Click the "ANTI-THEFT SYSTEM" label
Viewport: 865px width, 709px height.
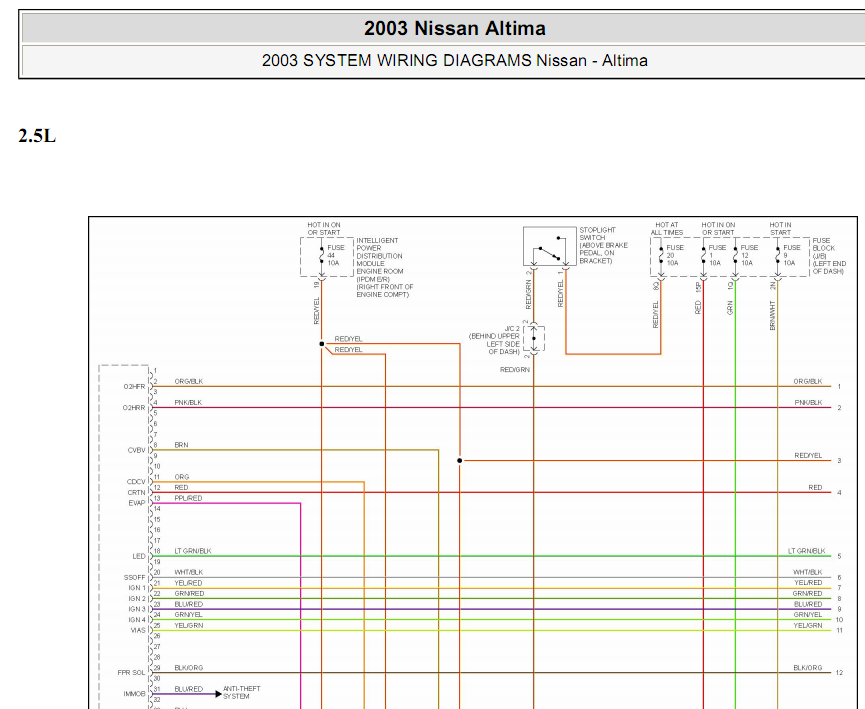(242, 692)
